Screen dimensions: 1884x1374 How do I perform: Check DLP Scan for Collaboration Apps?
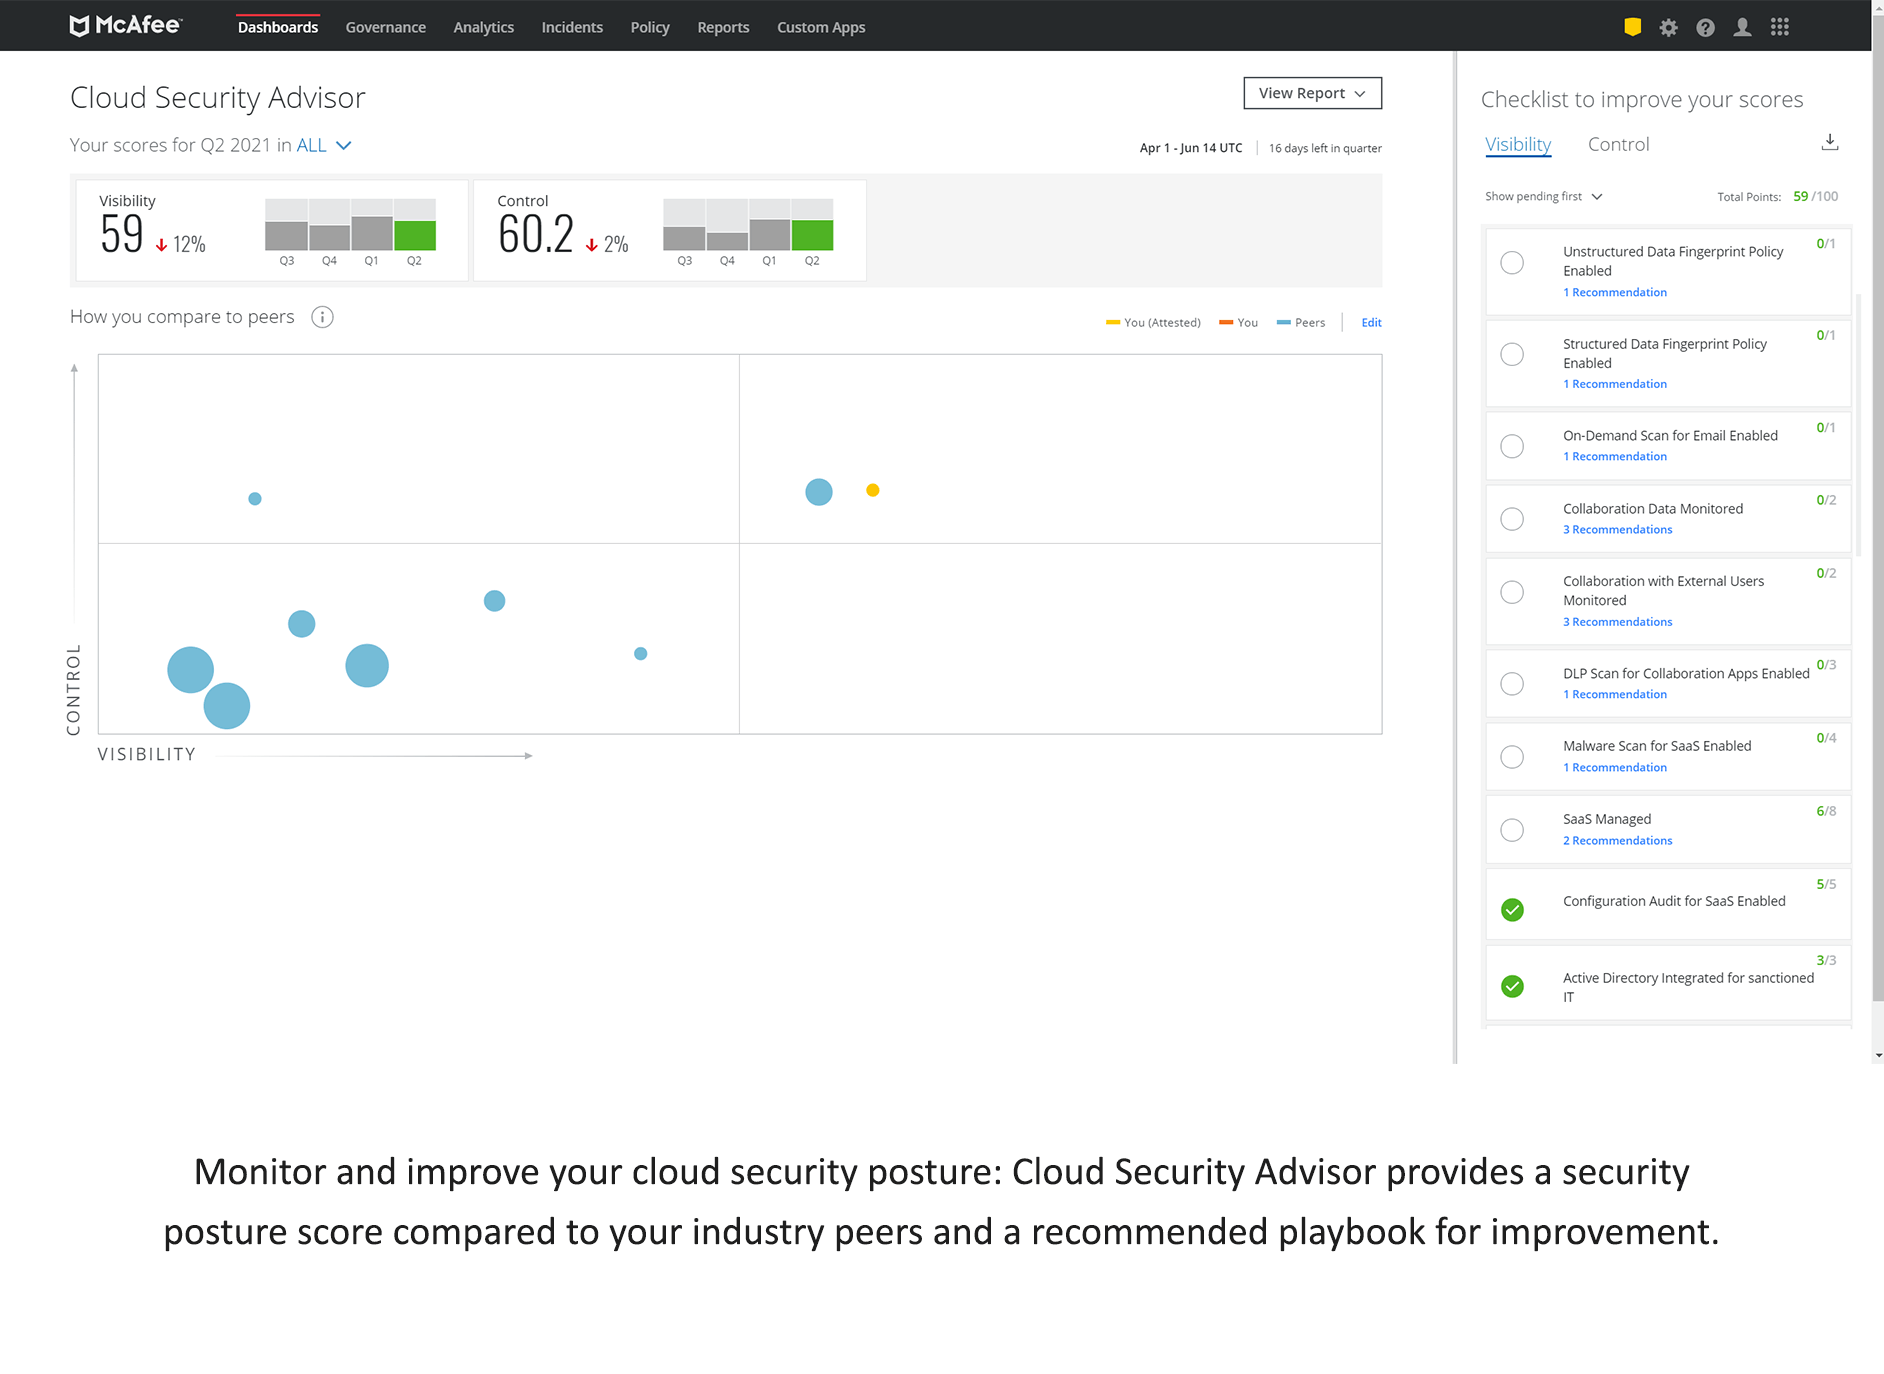coord(1512,684)
